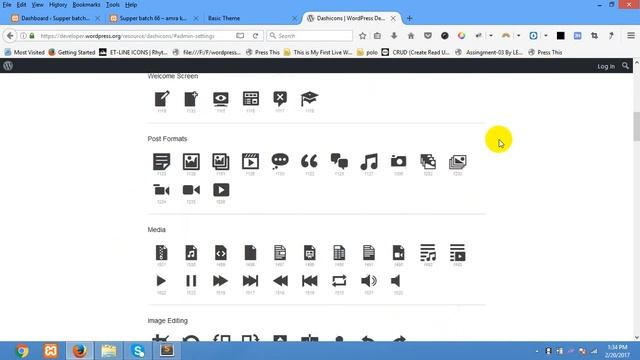
Task: Open the Tools menu
Action: [x=113, y=5]
